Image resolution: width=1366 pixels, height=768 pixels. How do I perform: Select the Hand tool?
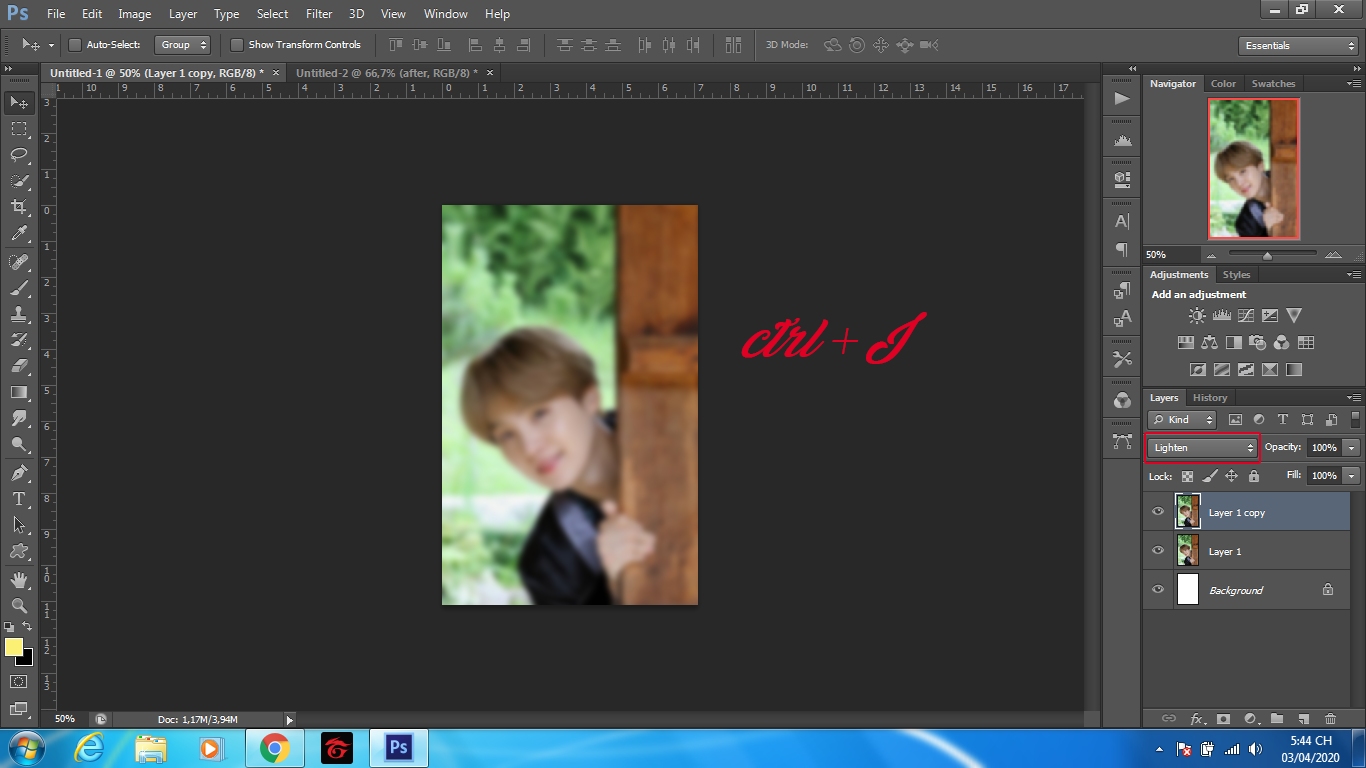point(19,579)
